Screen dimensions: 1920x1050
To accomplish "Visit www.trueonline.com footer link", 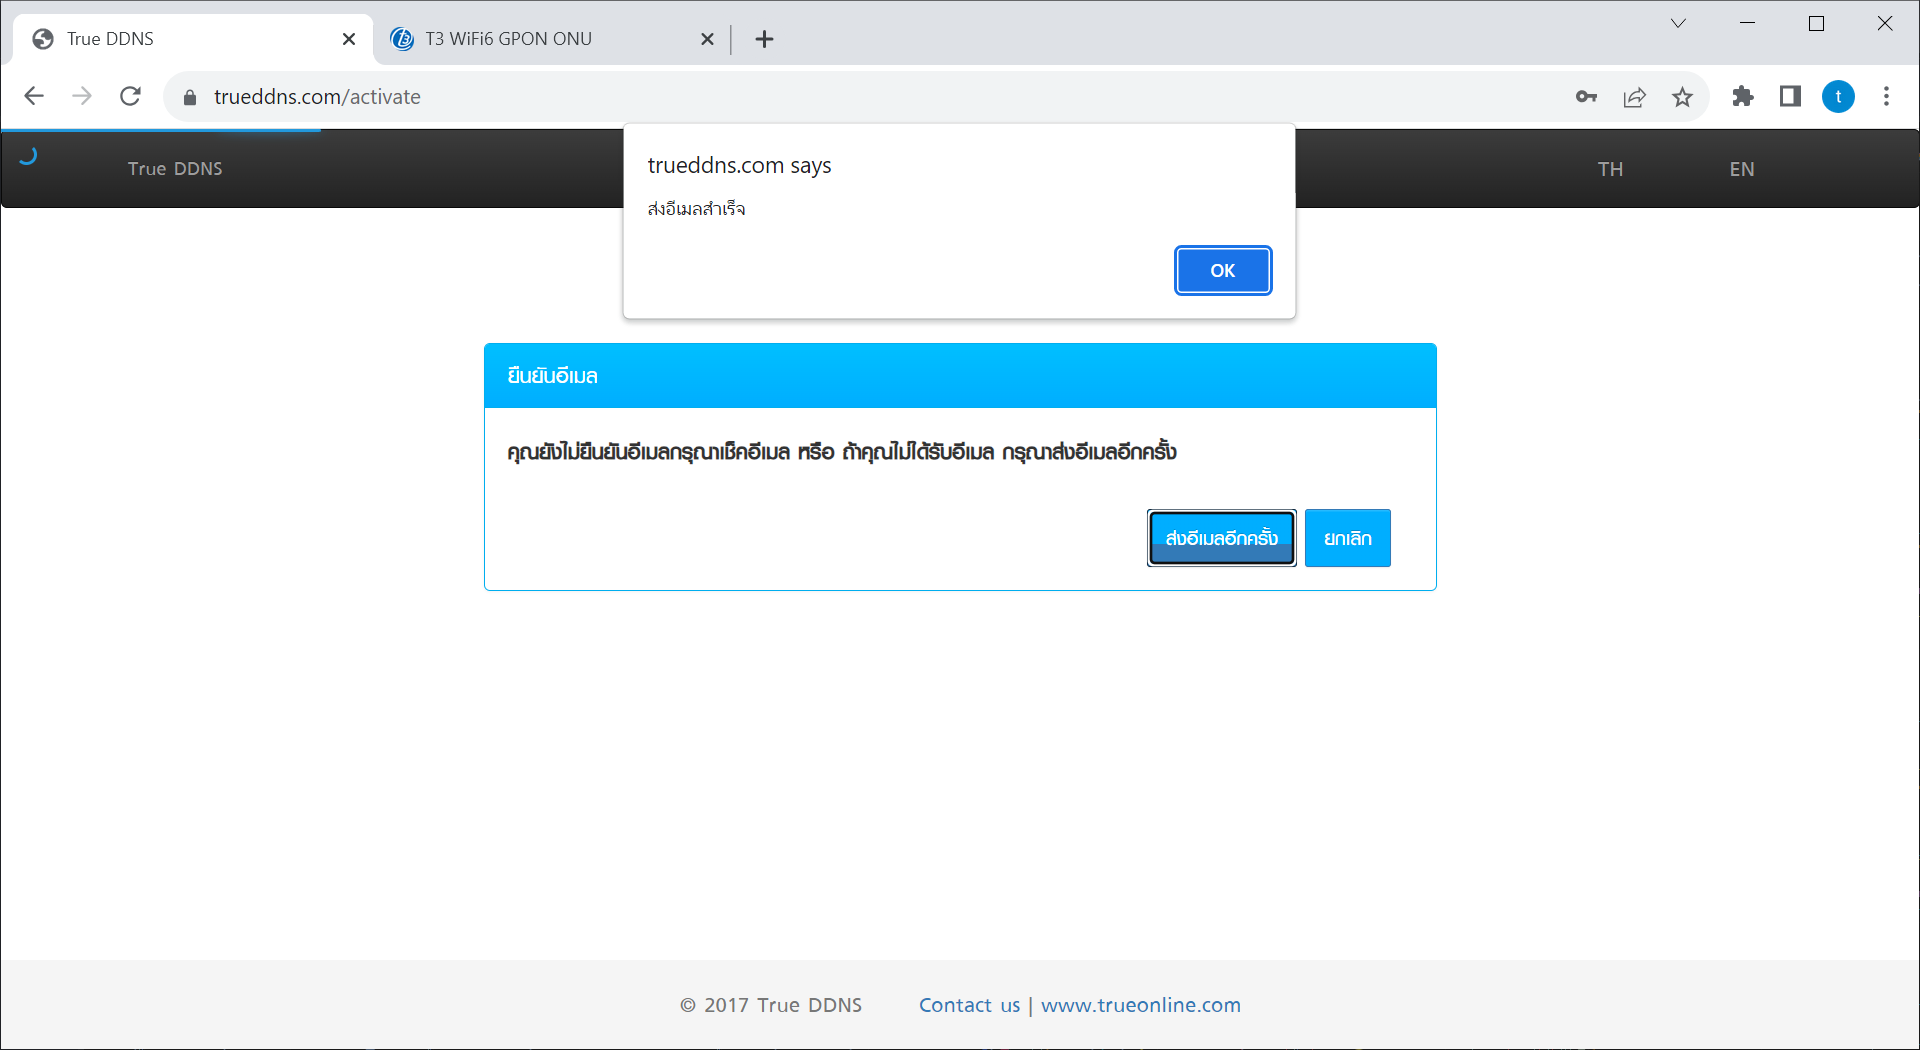I will [1141, 1005].
